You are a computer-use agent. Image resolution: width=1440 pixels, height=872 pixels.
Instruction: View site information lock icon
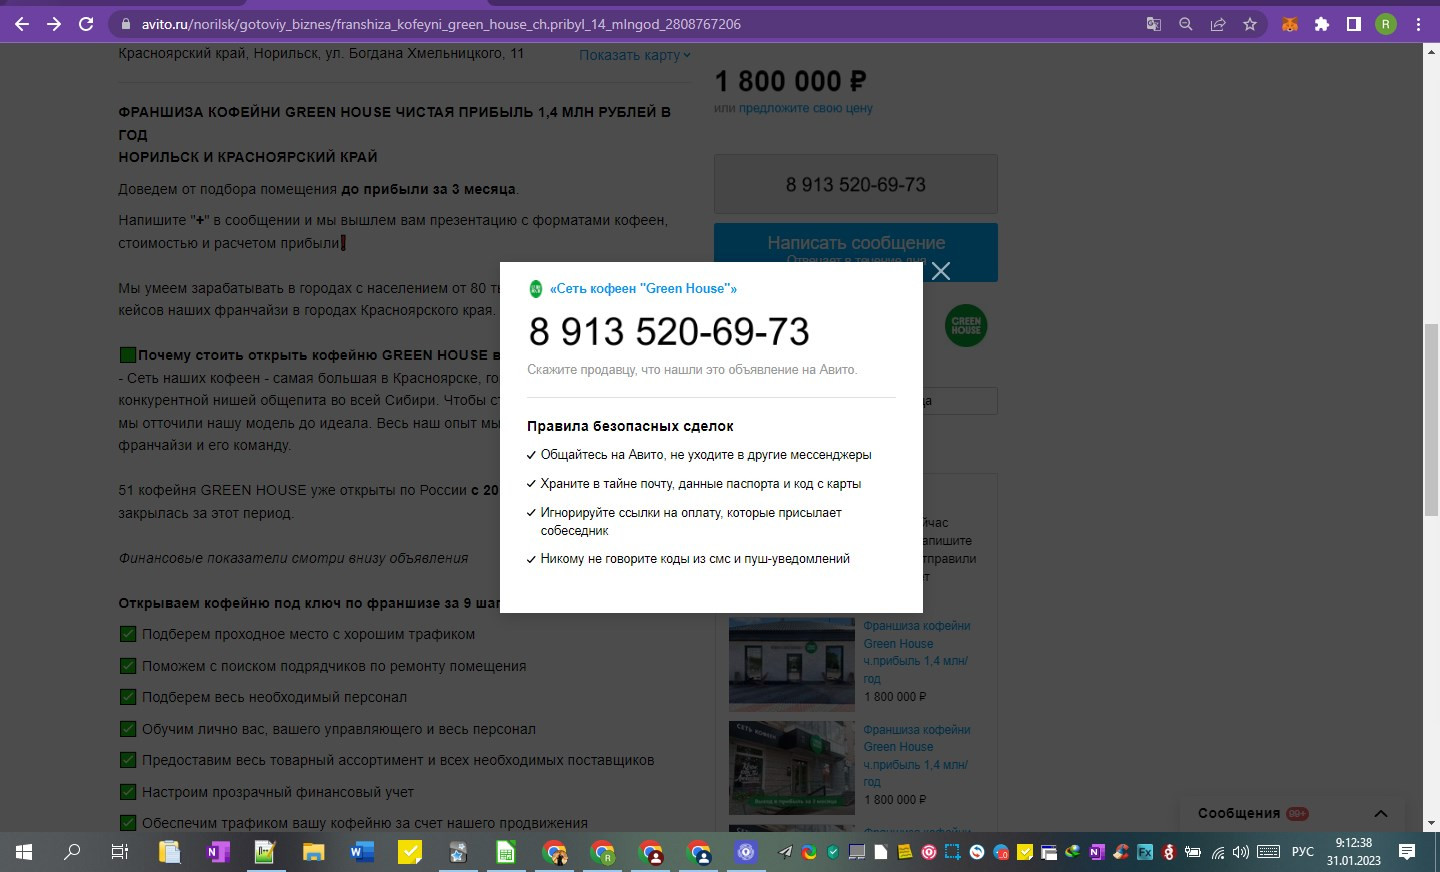[125, 24]
